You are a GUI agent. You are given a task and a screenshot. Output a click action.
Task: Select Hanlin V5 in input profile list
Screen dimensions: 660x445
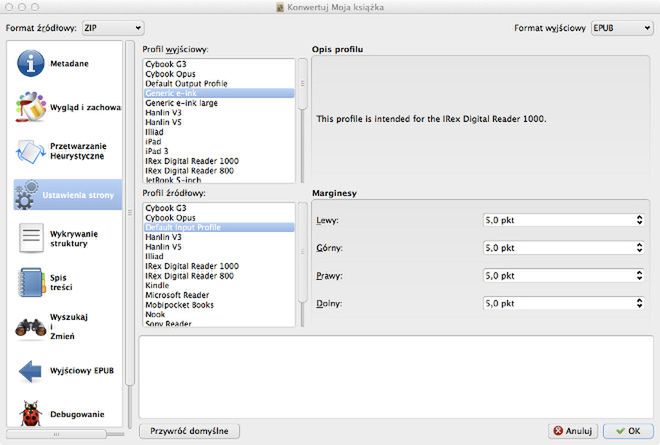pyautogui.click(x=219, y=247)
